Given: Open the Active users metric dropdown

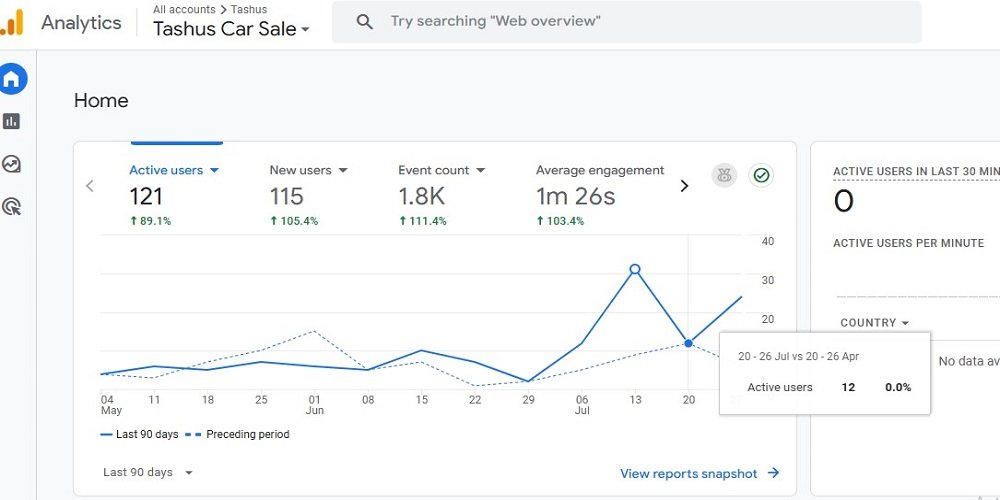Looking at the screenshot, I should pos(174,170).
